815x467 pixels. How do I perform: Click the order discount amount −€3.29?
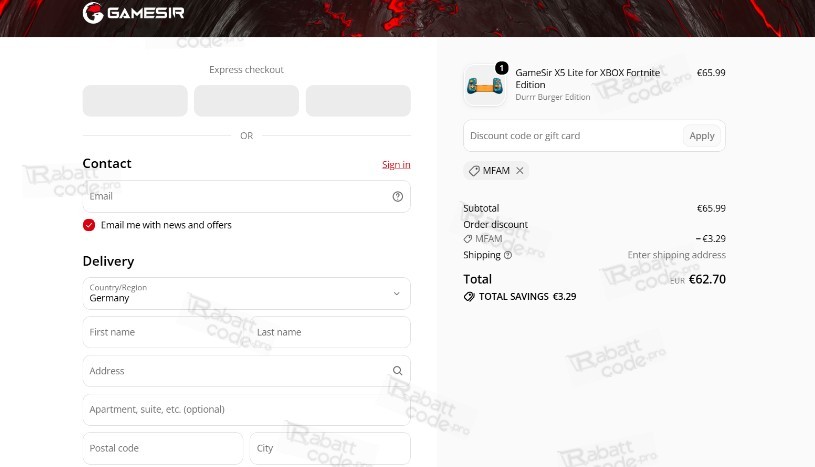(711, 239)
